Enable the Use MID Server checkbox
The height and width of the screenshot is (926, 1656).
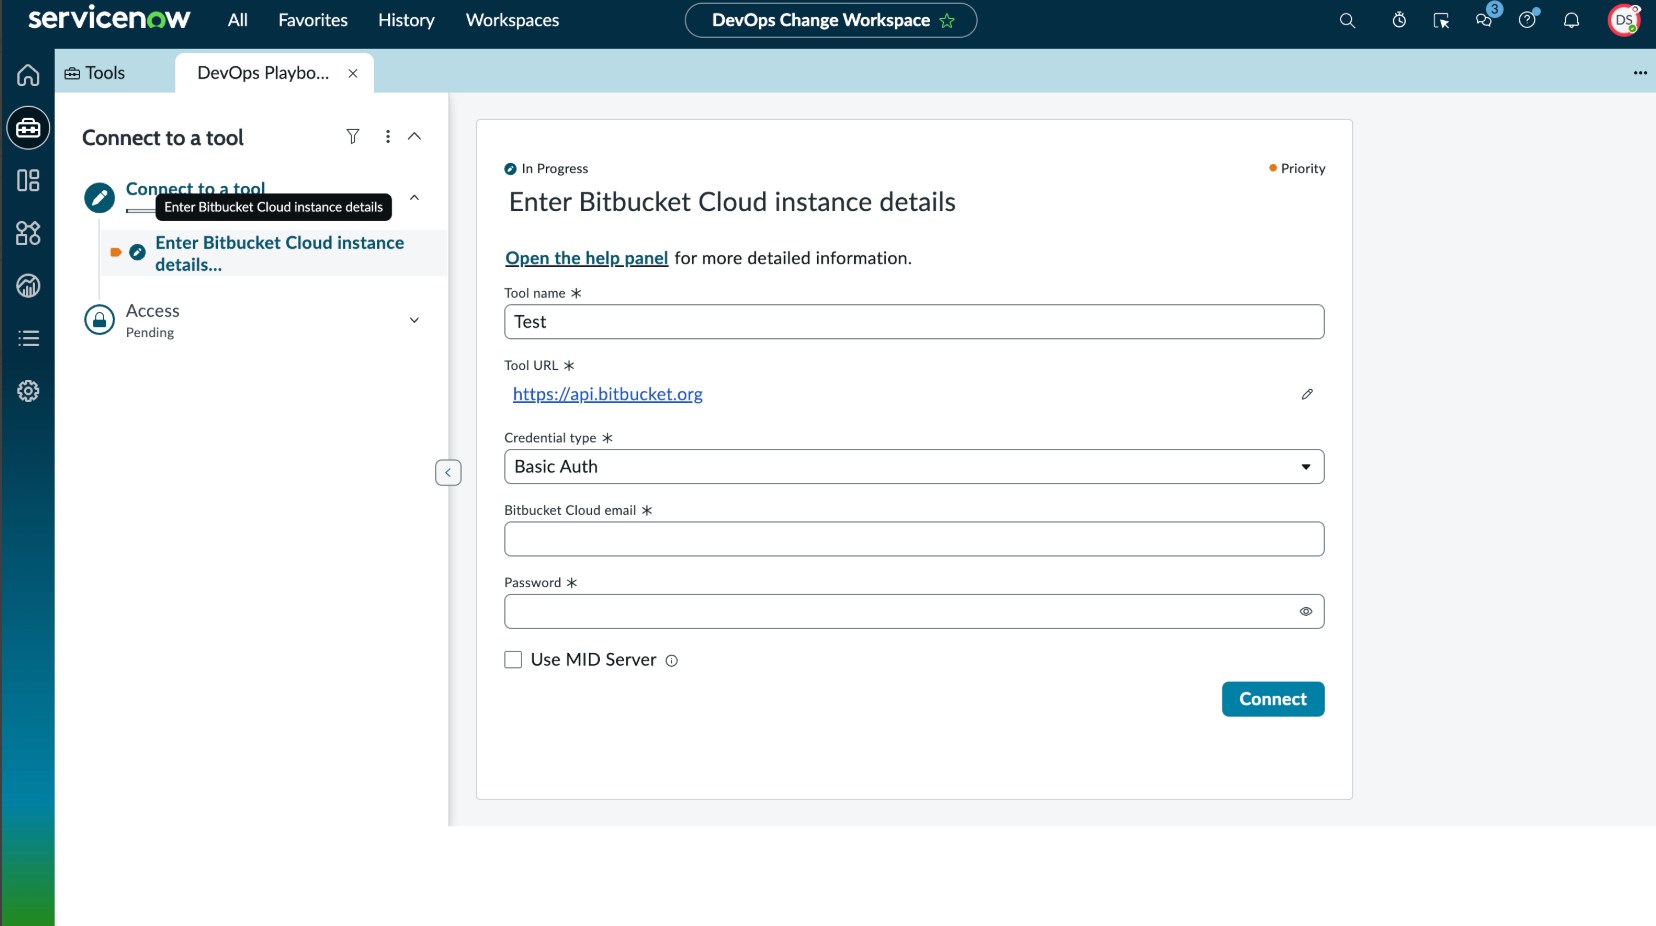(513, 660)
